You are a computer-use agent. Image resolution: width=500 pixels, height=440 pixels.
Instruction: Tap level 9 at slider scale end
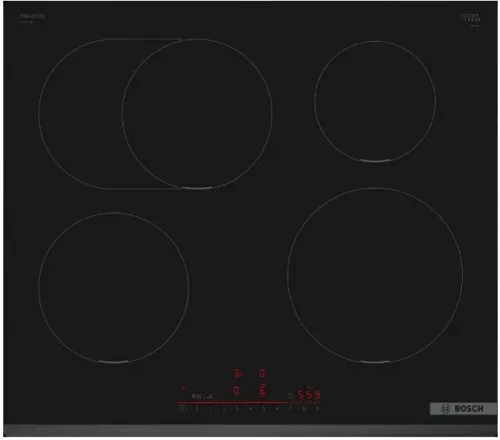317,408
